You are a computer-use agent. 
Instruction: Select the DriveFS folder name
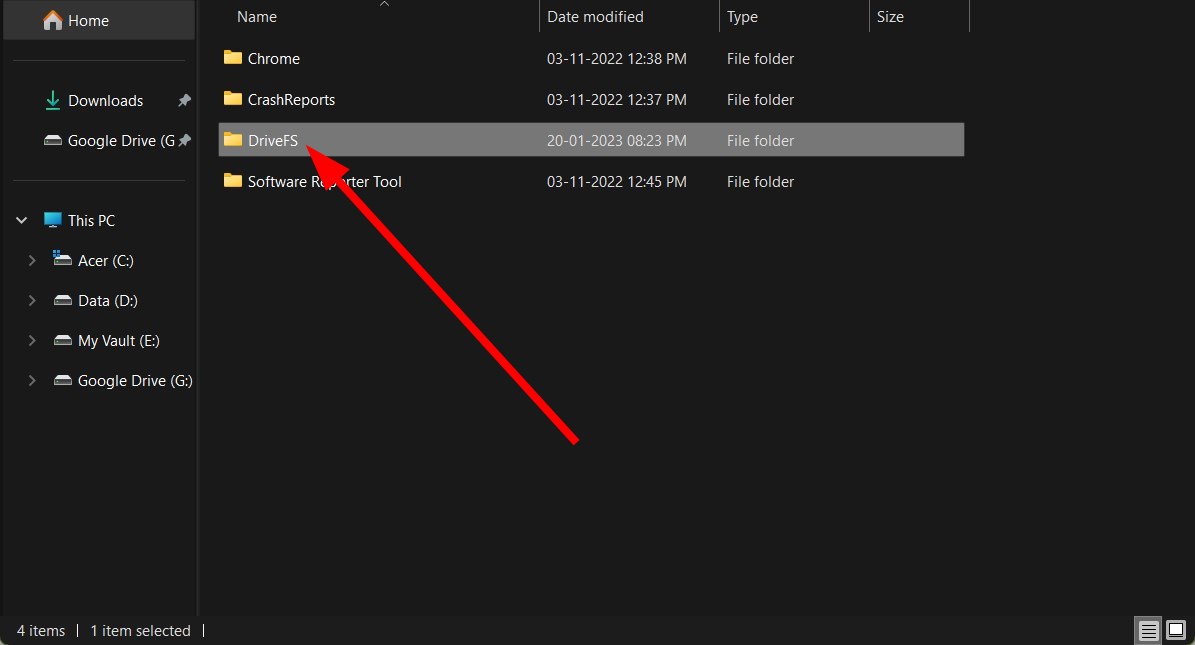coord(273,140)
